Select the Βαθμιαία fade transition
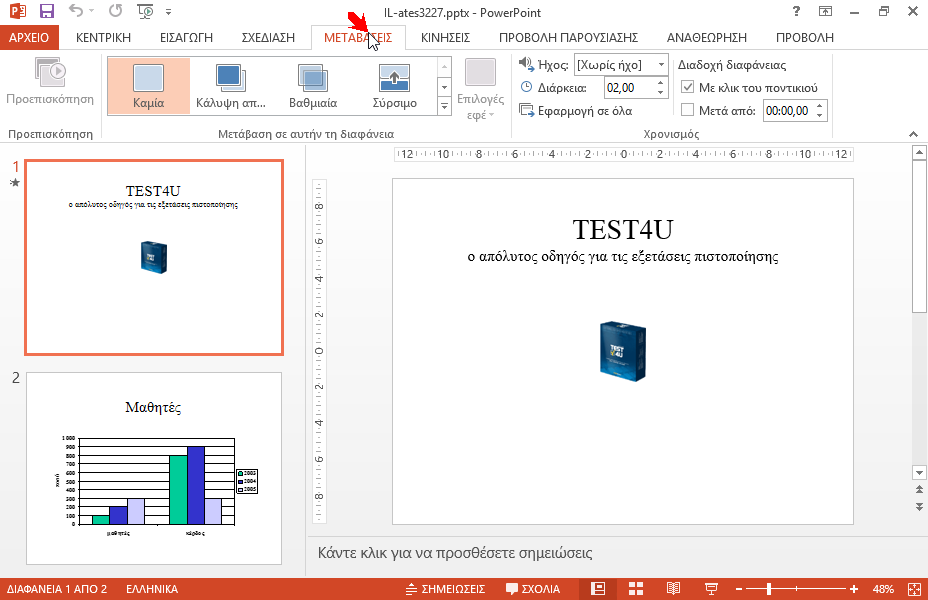 pos(313,86)
